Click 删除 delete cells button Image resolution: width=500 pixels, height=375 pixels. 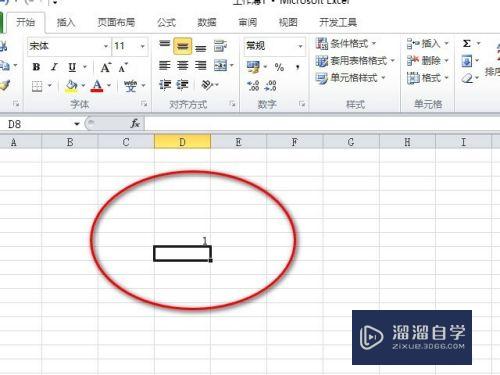428,61
